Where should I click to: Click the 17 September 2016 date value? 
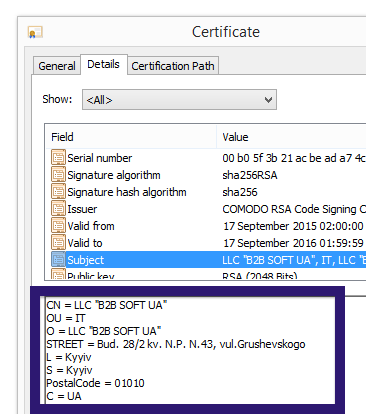coord(293,243)
